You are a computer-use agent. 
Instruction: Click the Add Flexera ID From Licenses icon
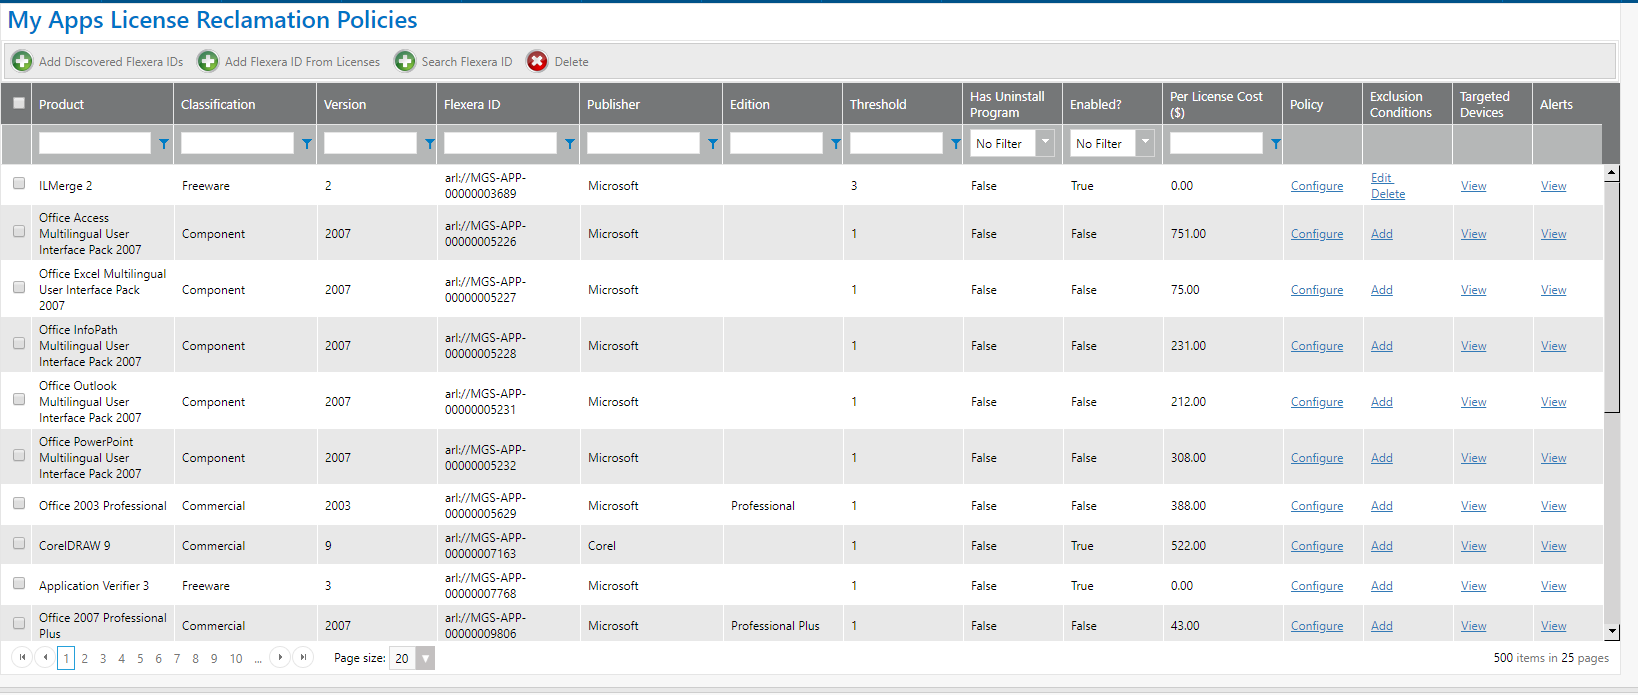[208, 62]
